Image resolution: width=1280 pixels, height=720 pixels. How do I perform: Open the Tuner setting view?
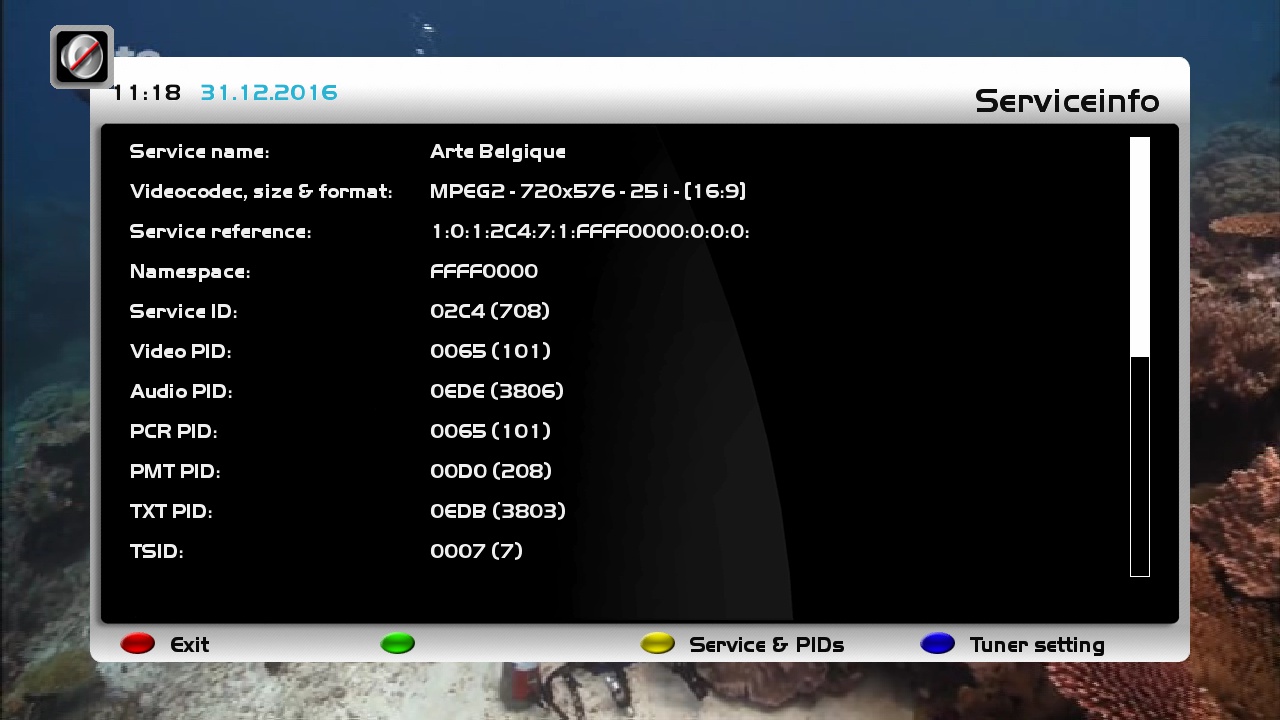point(1036,645)
